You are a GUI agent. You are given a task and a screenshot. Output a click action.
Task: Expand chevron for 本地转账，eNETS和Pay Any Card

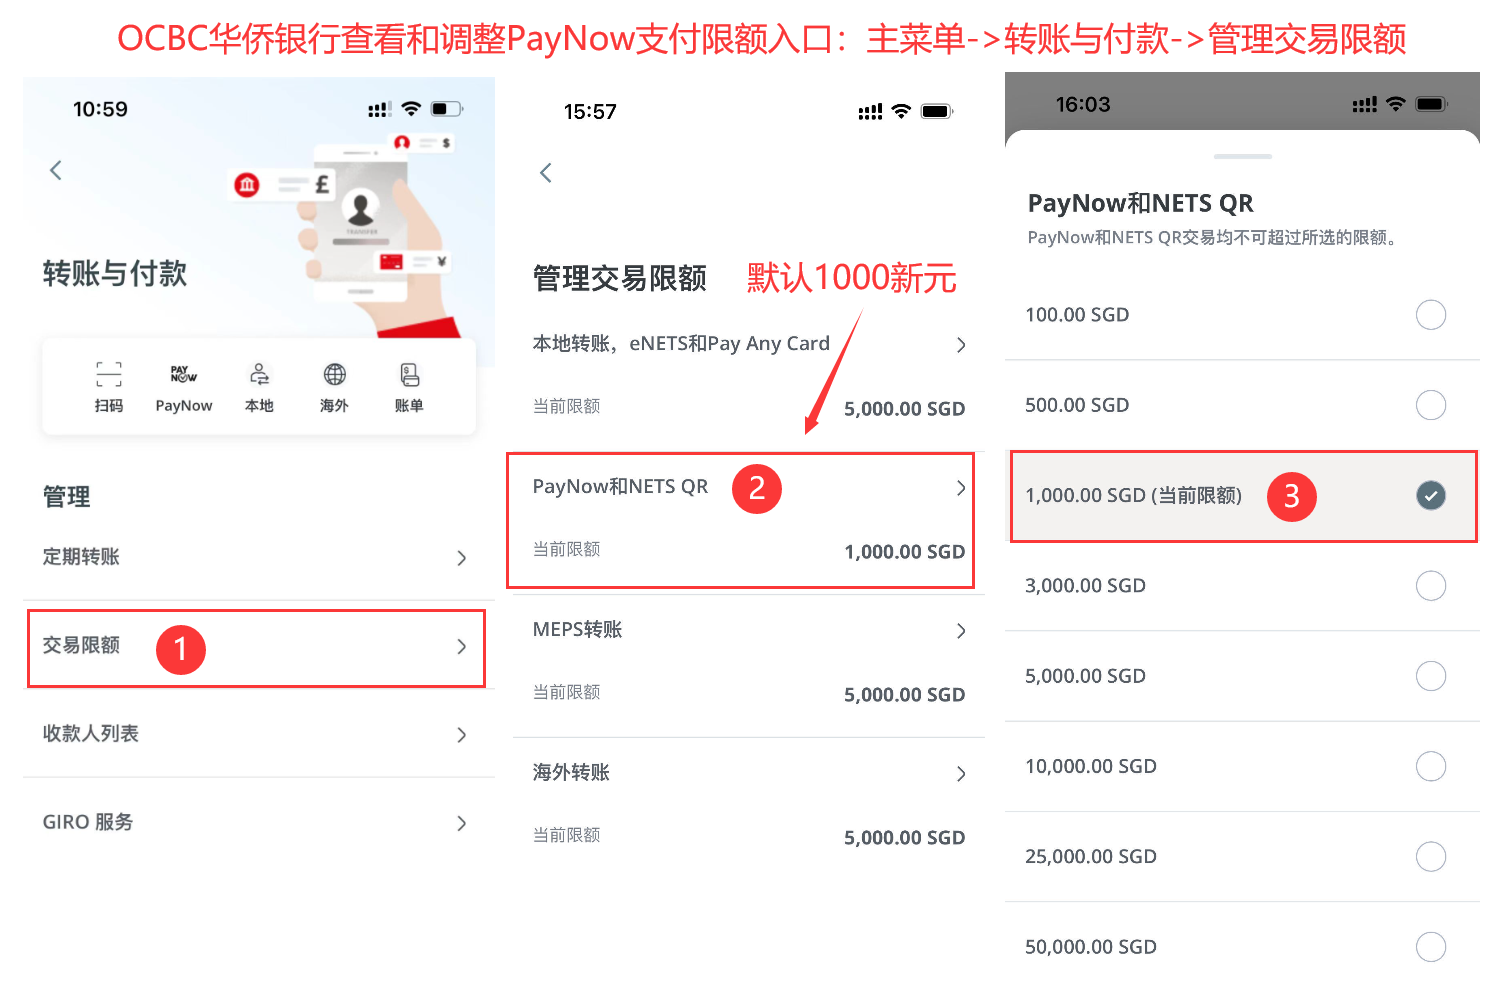(961, 345)
